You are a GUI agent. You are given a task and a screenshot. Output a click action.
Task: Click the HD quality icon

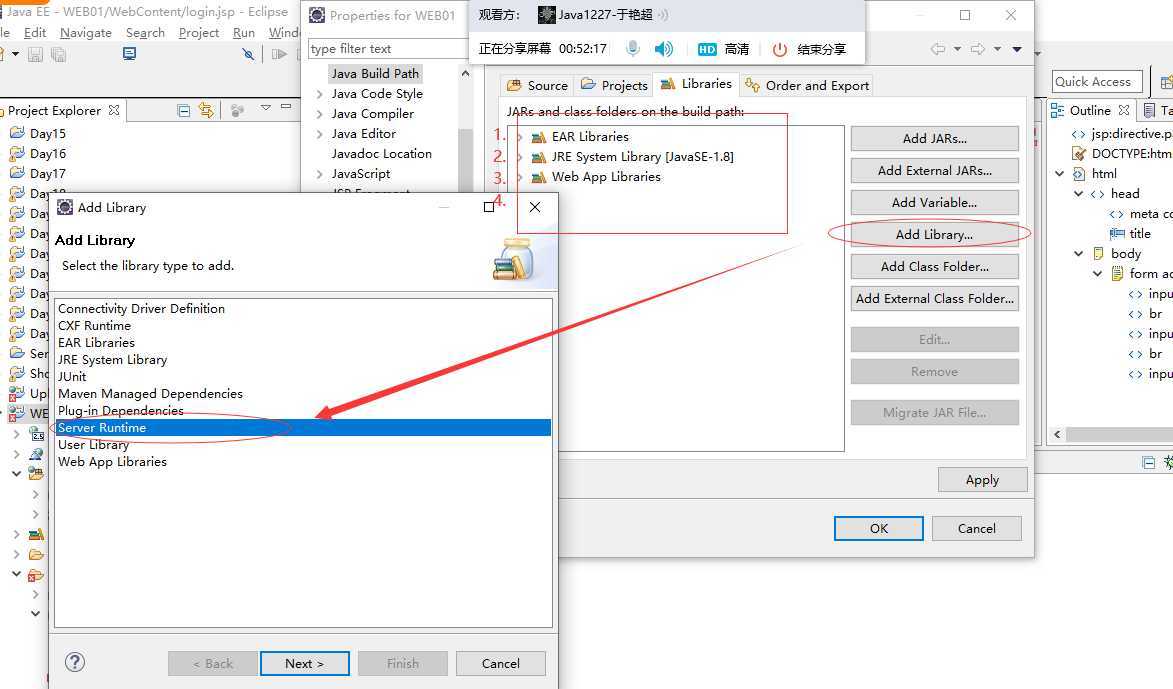(x=707, y=49)
